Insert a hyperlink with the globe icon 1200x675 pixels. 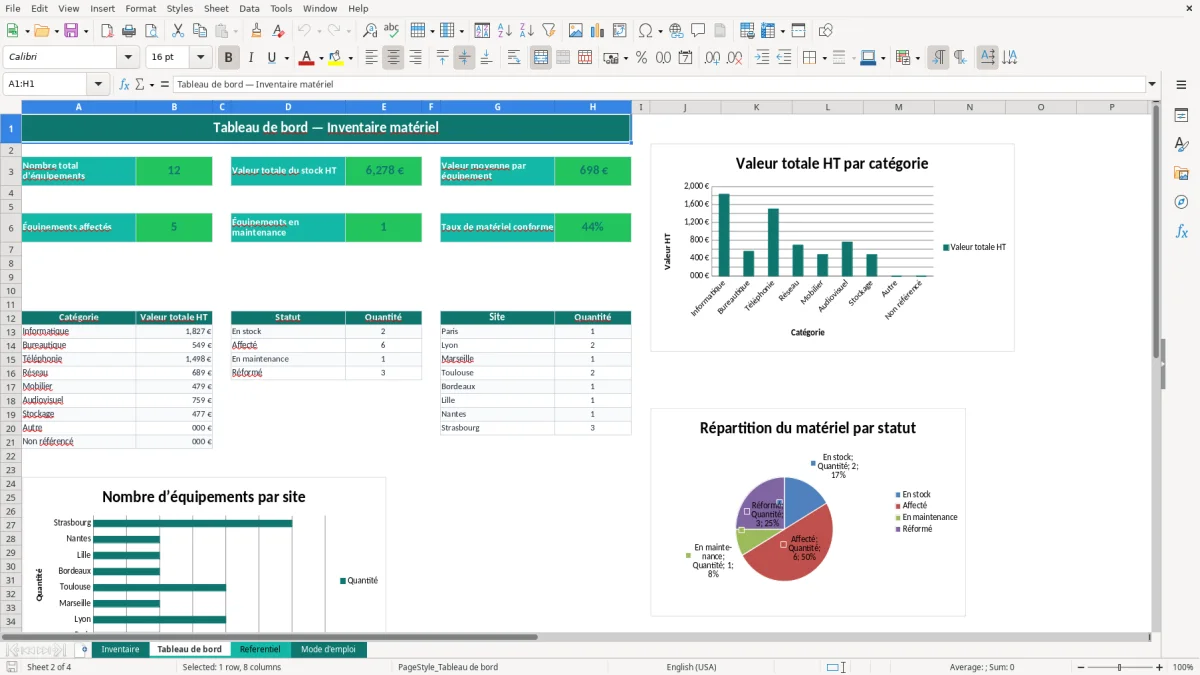pyautogui.click(x=676, y=31)
